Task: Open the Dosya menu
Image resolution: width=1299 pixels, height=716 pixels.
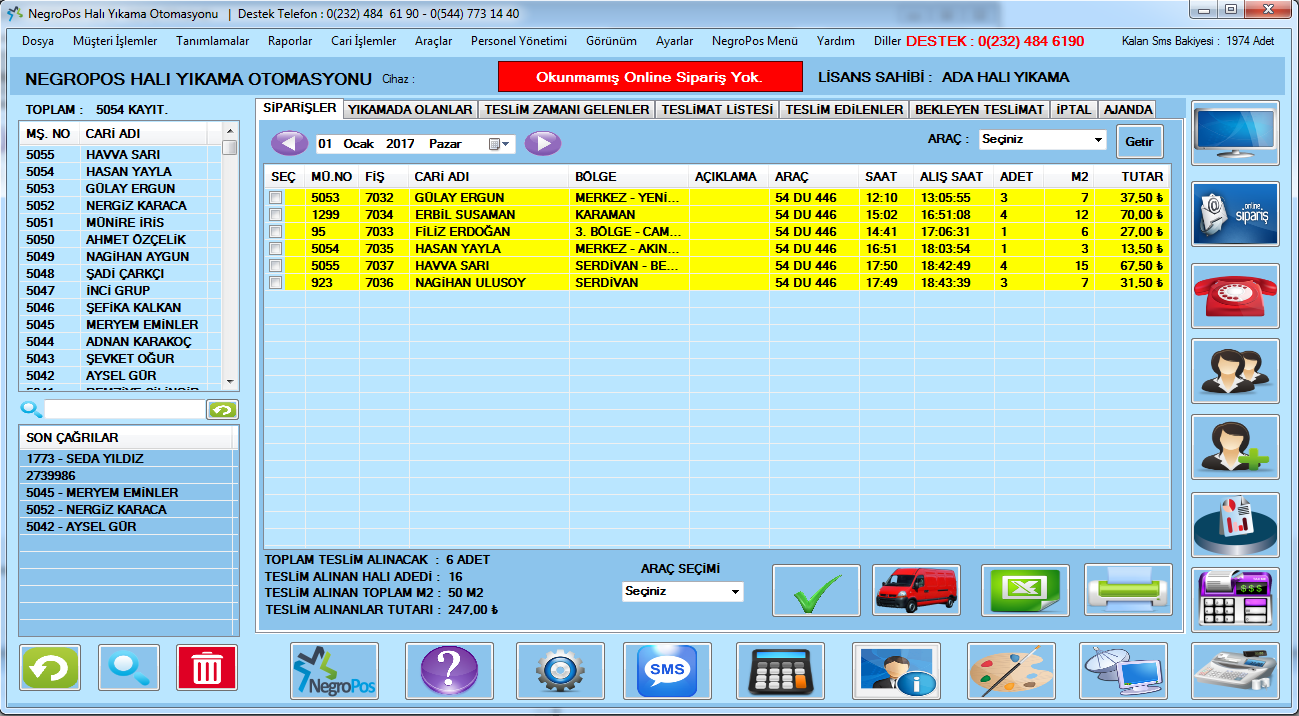Action: click(x=38, y=41)
